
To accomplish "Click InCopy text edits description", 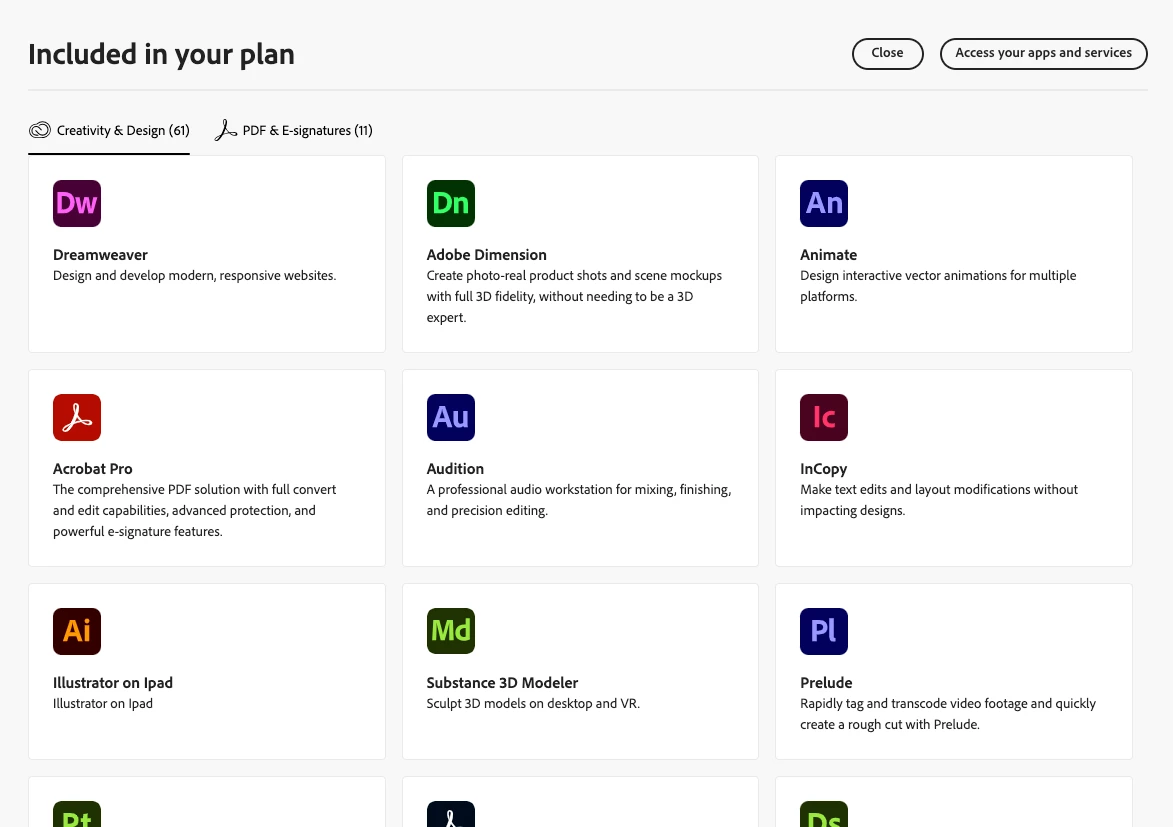I will (939, 500).
